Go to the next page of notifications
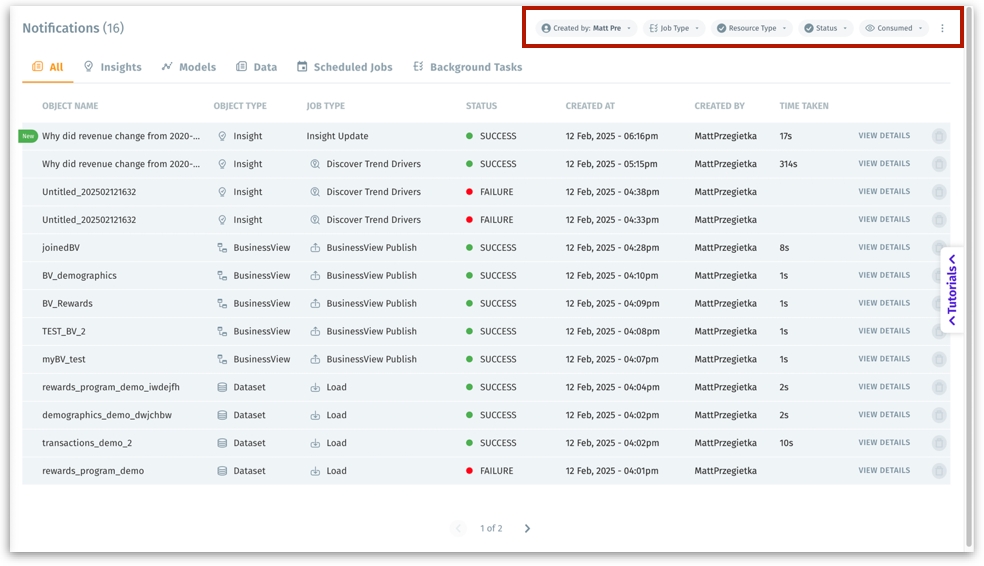This screenshot has width=984, height=566. (x=527, y=528)
